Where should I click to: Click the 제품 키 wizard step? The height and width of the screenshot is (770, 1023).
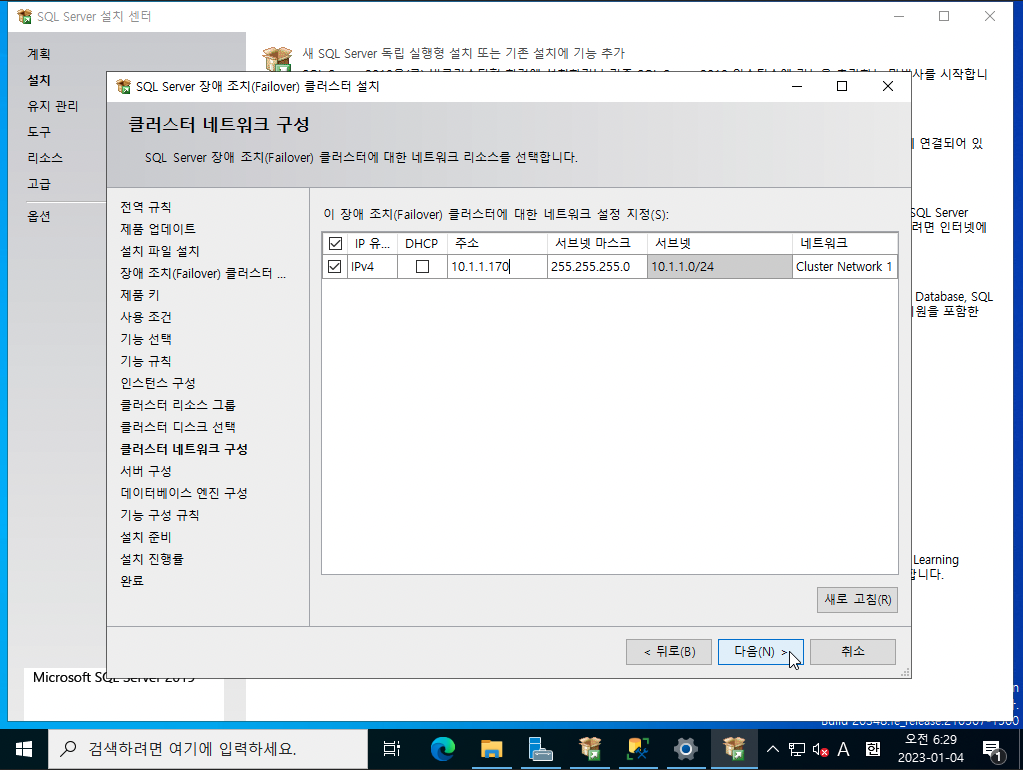140,295
